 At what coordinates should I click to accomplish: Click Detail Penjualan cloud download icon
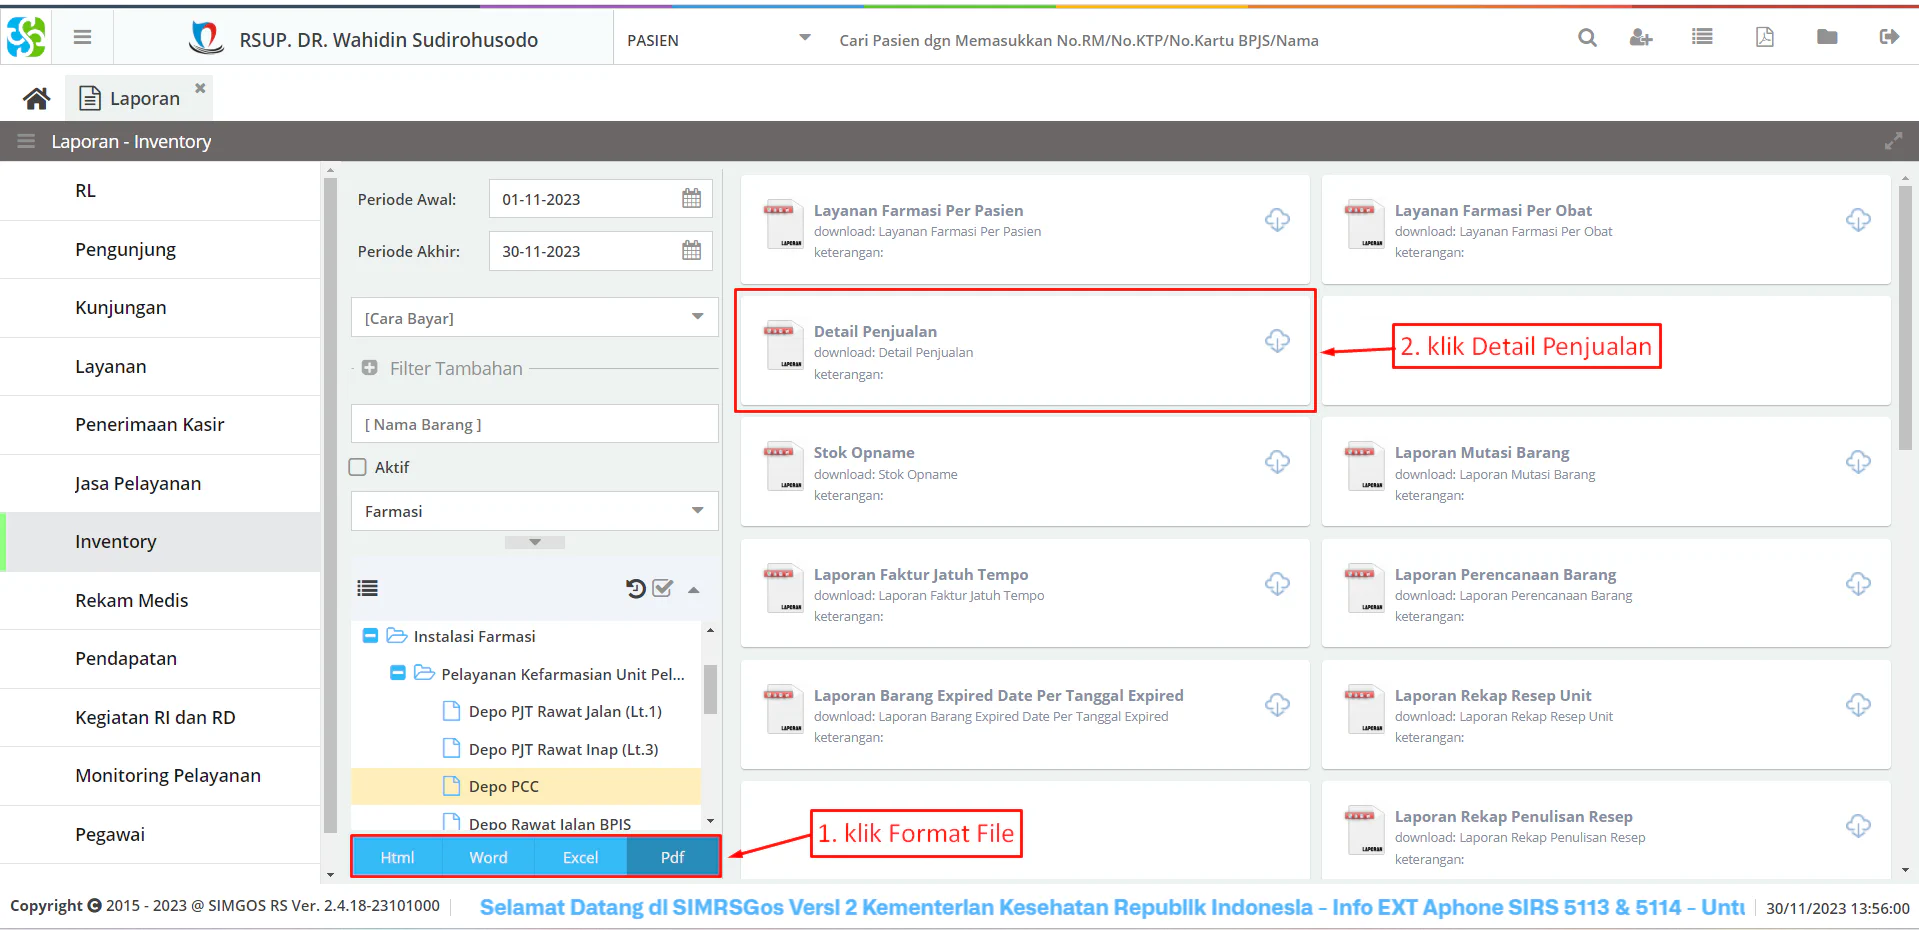click(x=1277, y=341)
